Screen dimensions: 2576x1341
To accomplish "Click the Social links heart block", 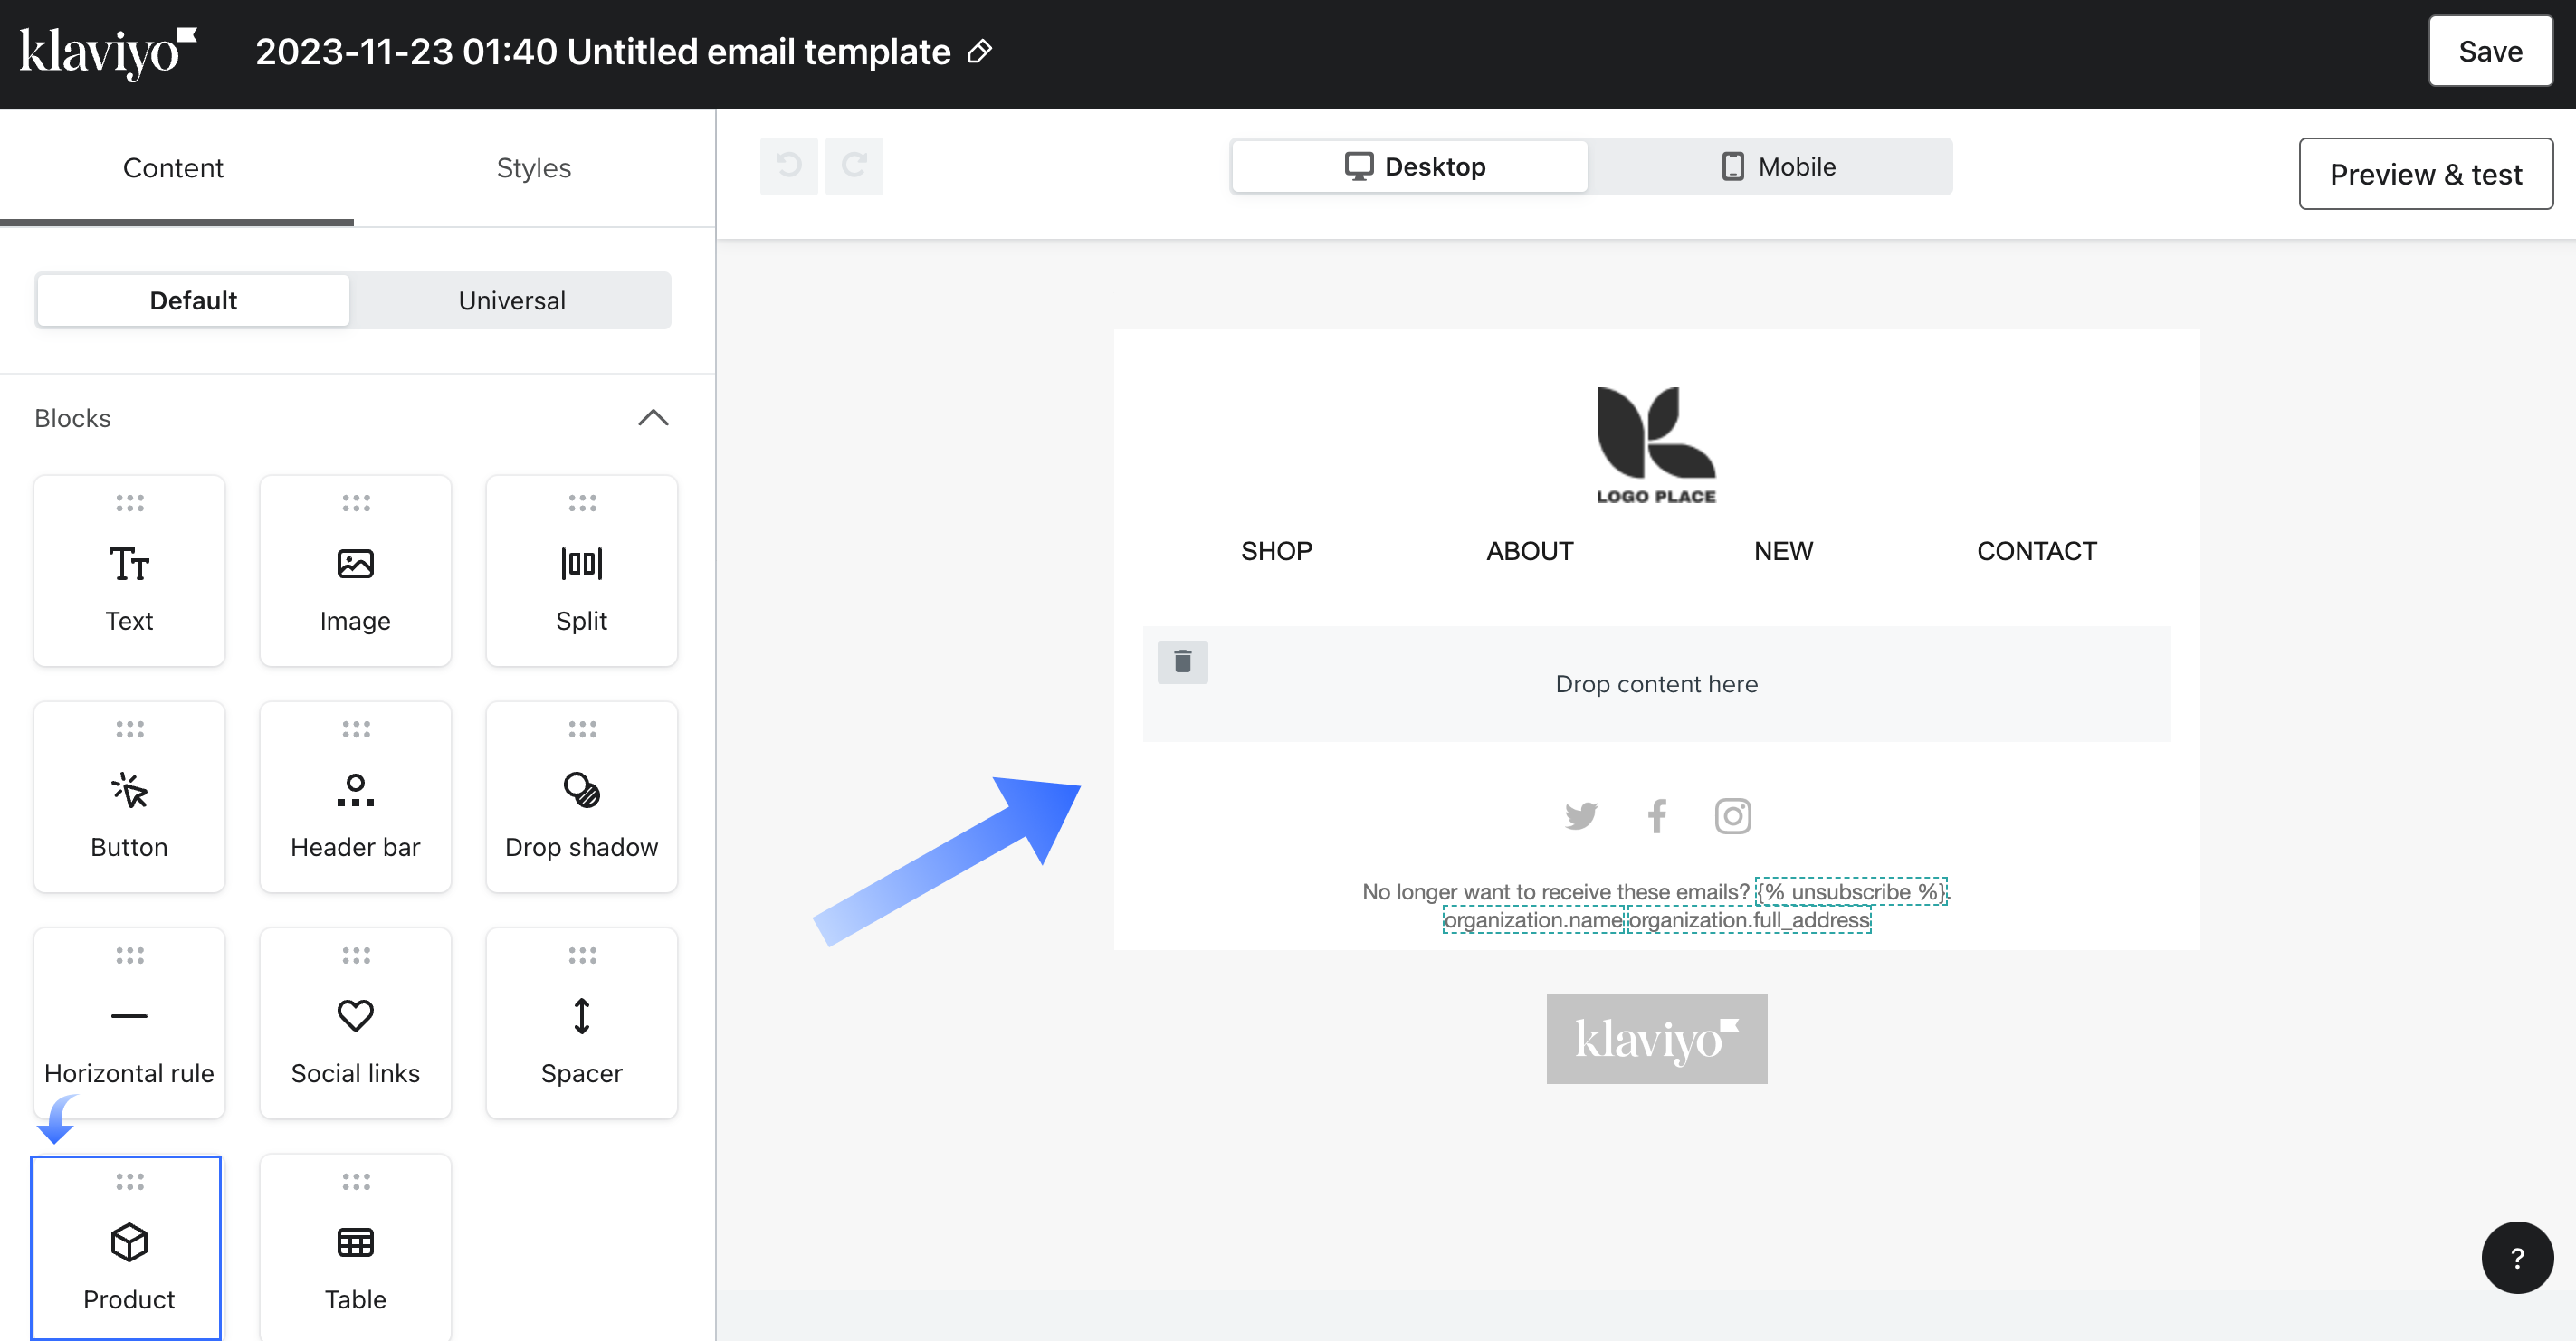I will coord(355,1023).
